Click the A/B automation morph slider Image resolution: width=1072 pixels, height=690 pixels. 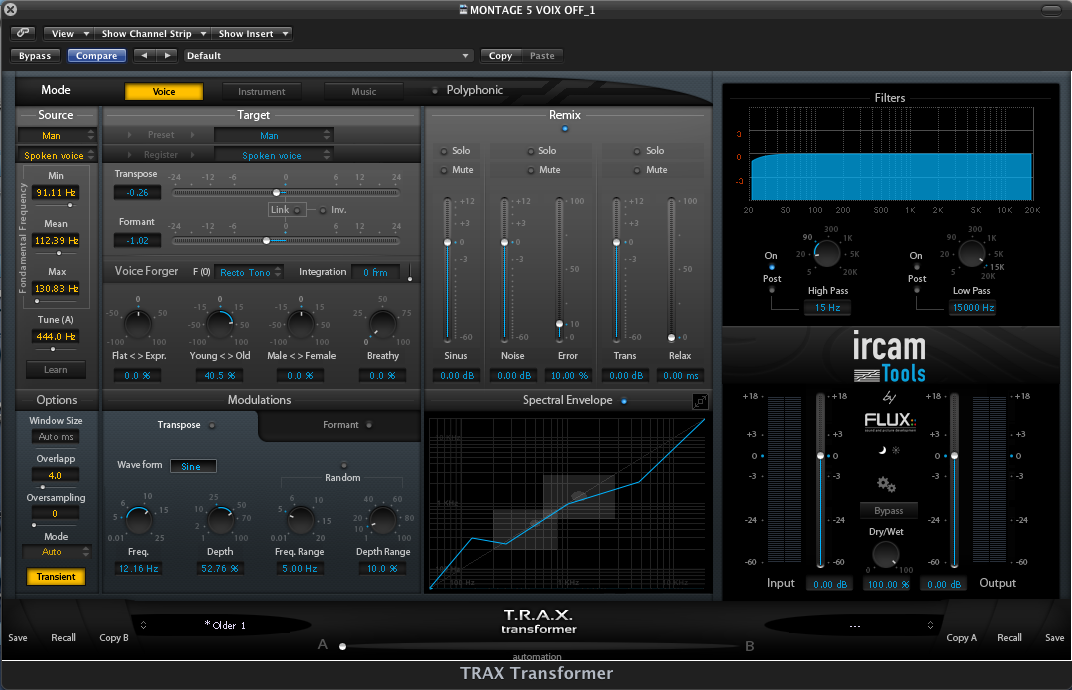coord(540,646)
